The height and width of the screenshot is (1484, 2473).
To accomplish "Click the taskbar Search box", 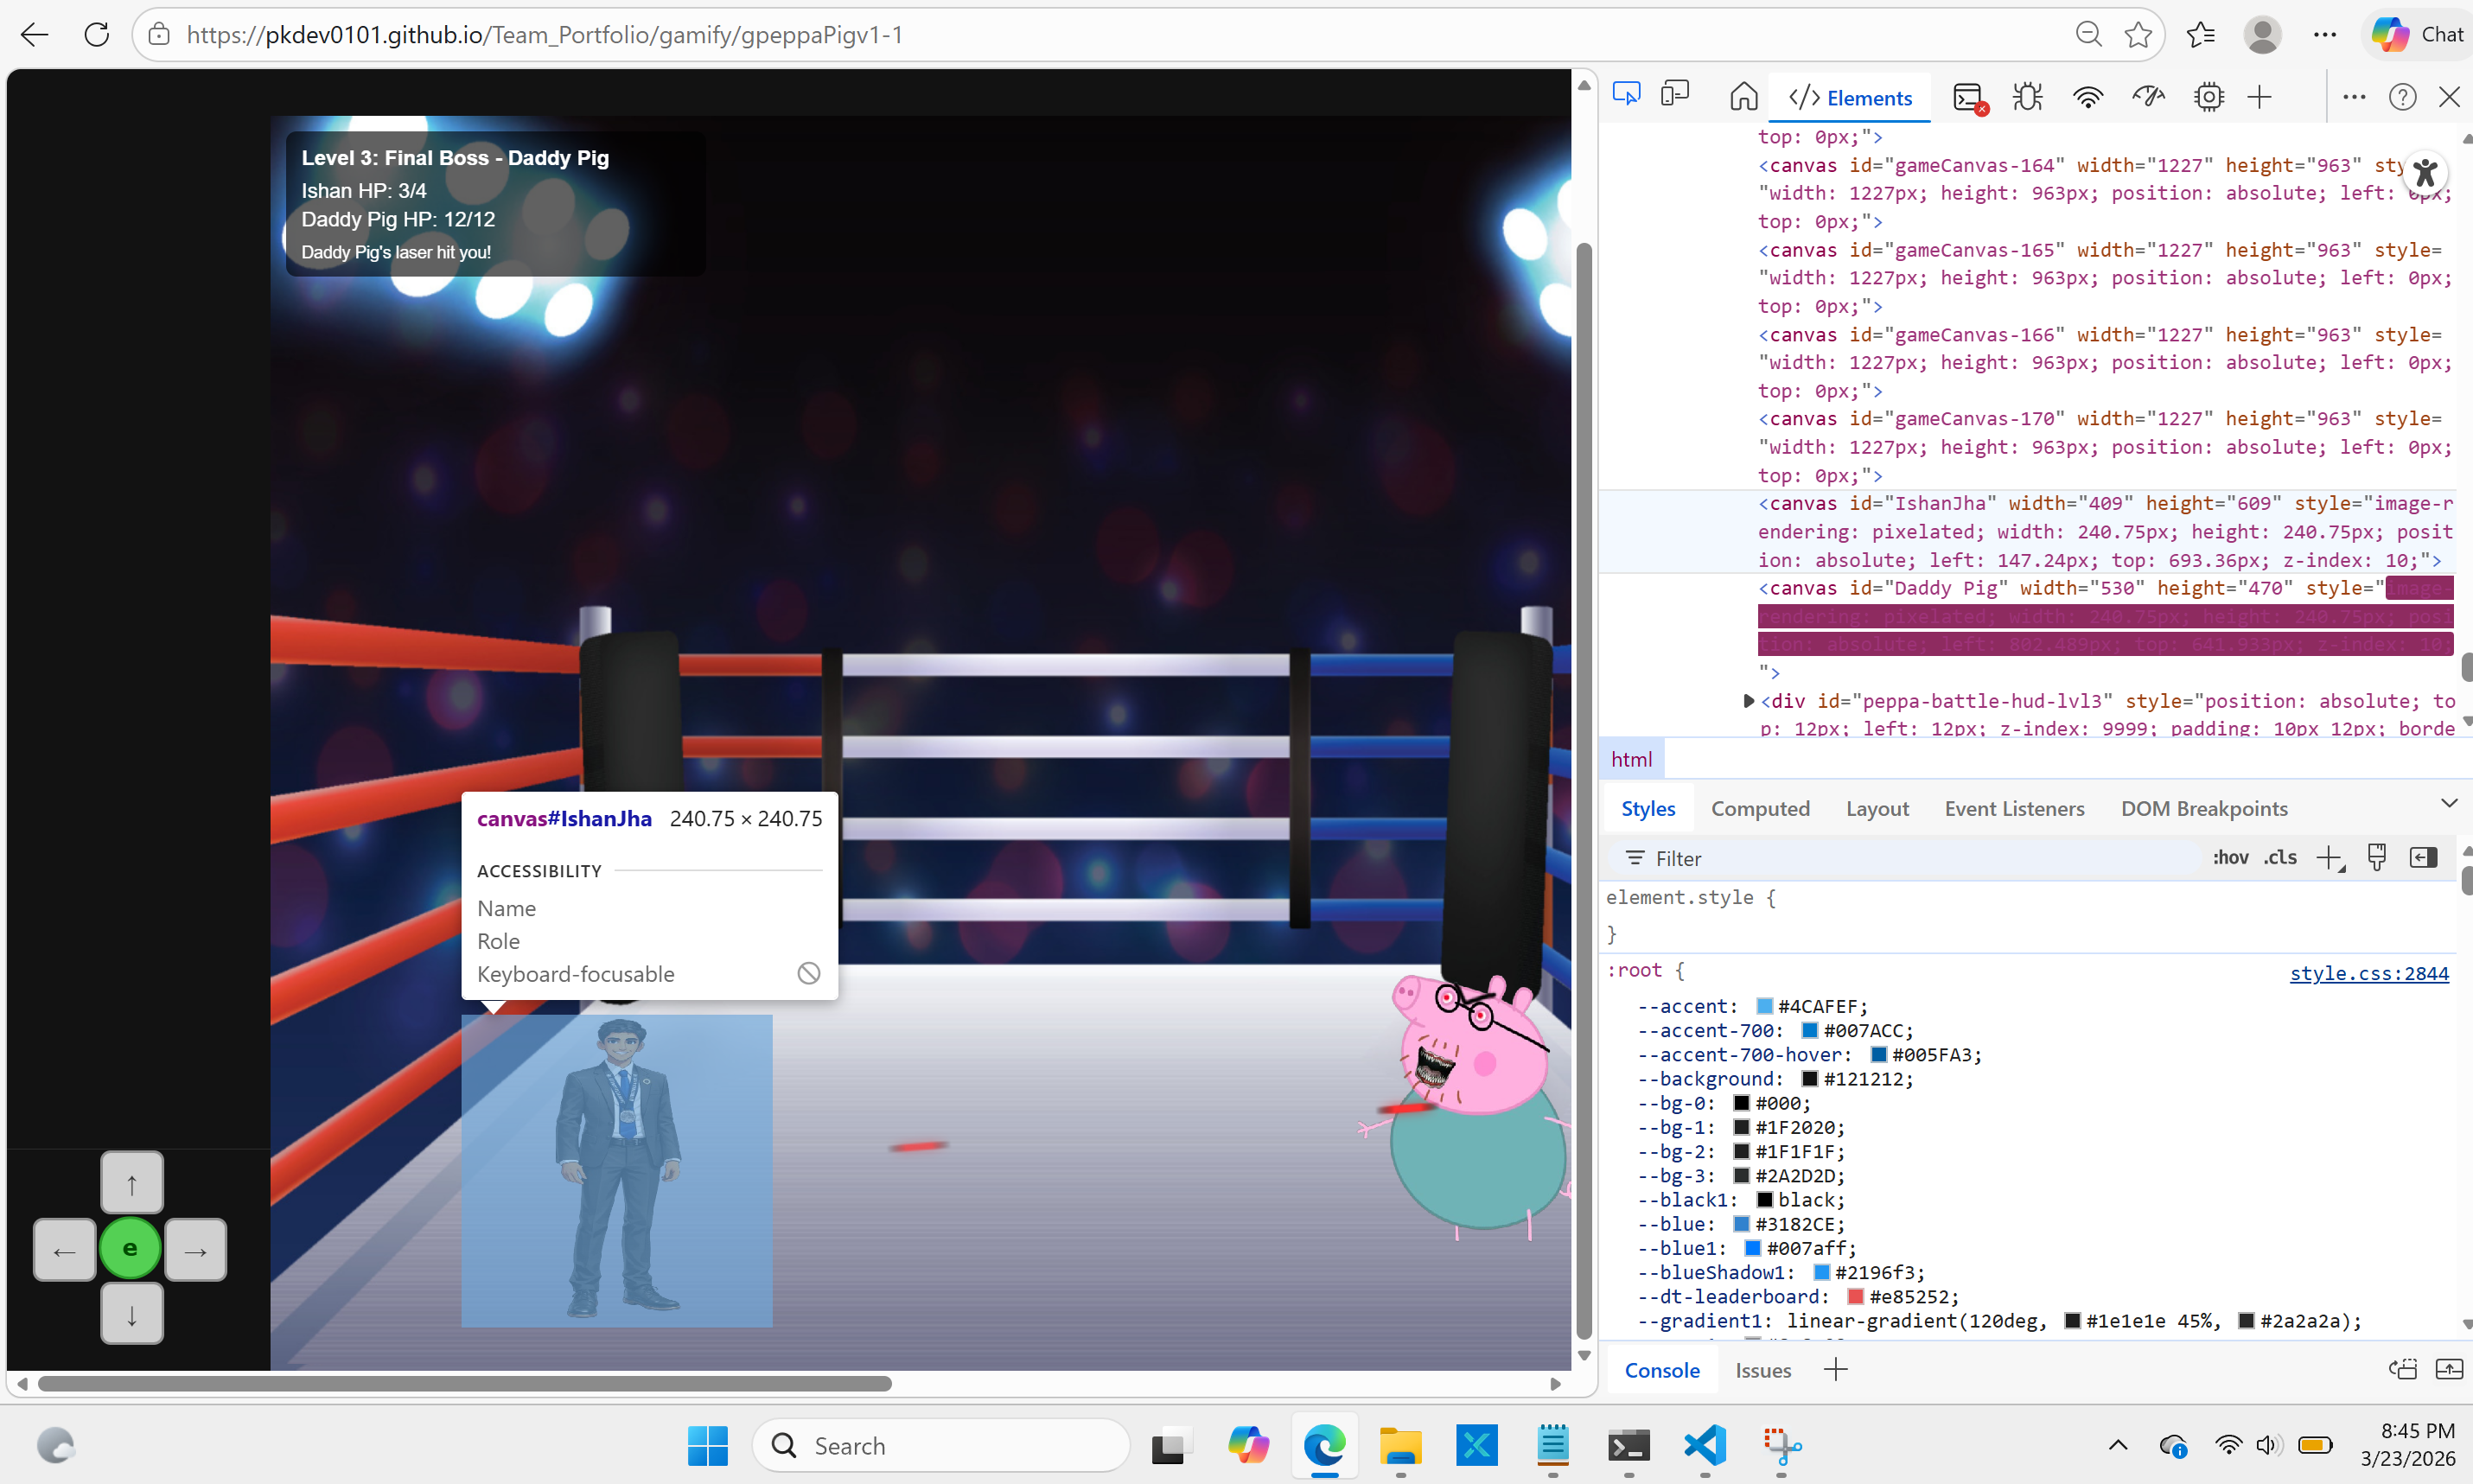I will pyautogui.click(x=941, y=1446).
